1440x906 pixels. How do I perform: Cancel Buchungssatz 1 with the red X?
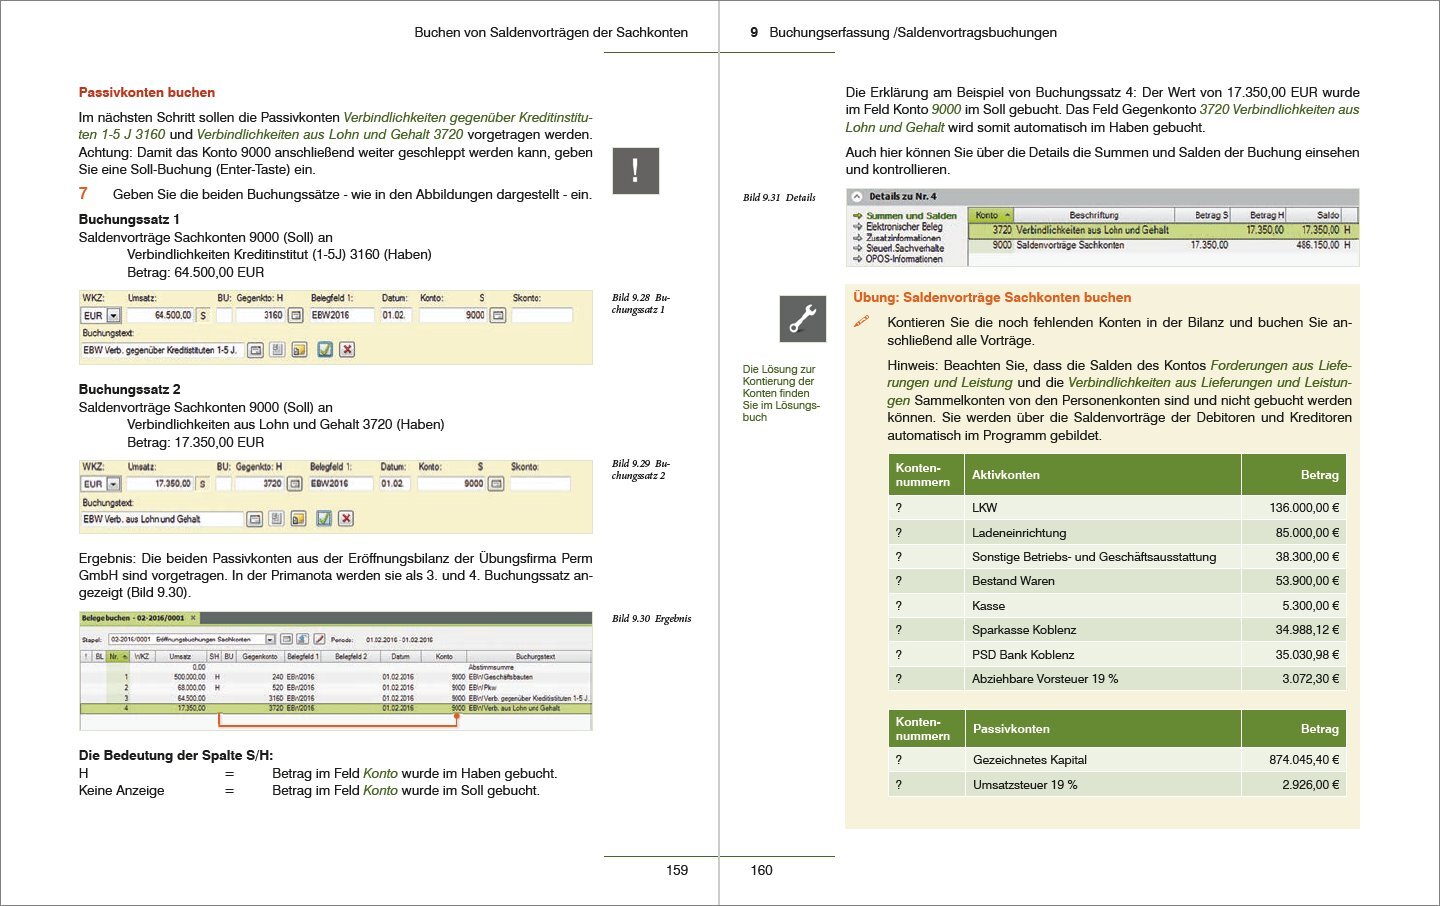347,350
